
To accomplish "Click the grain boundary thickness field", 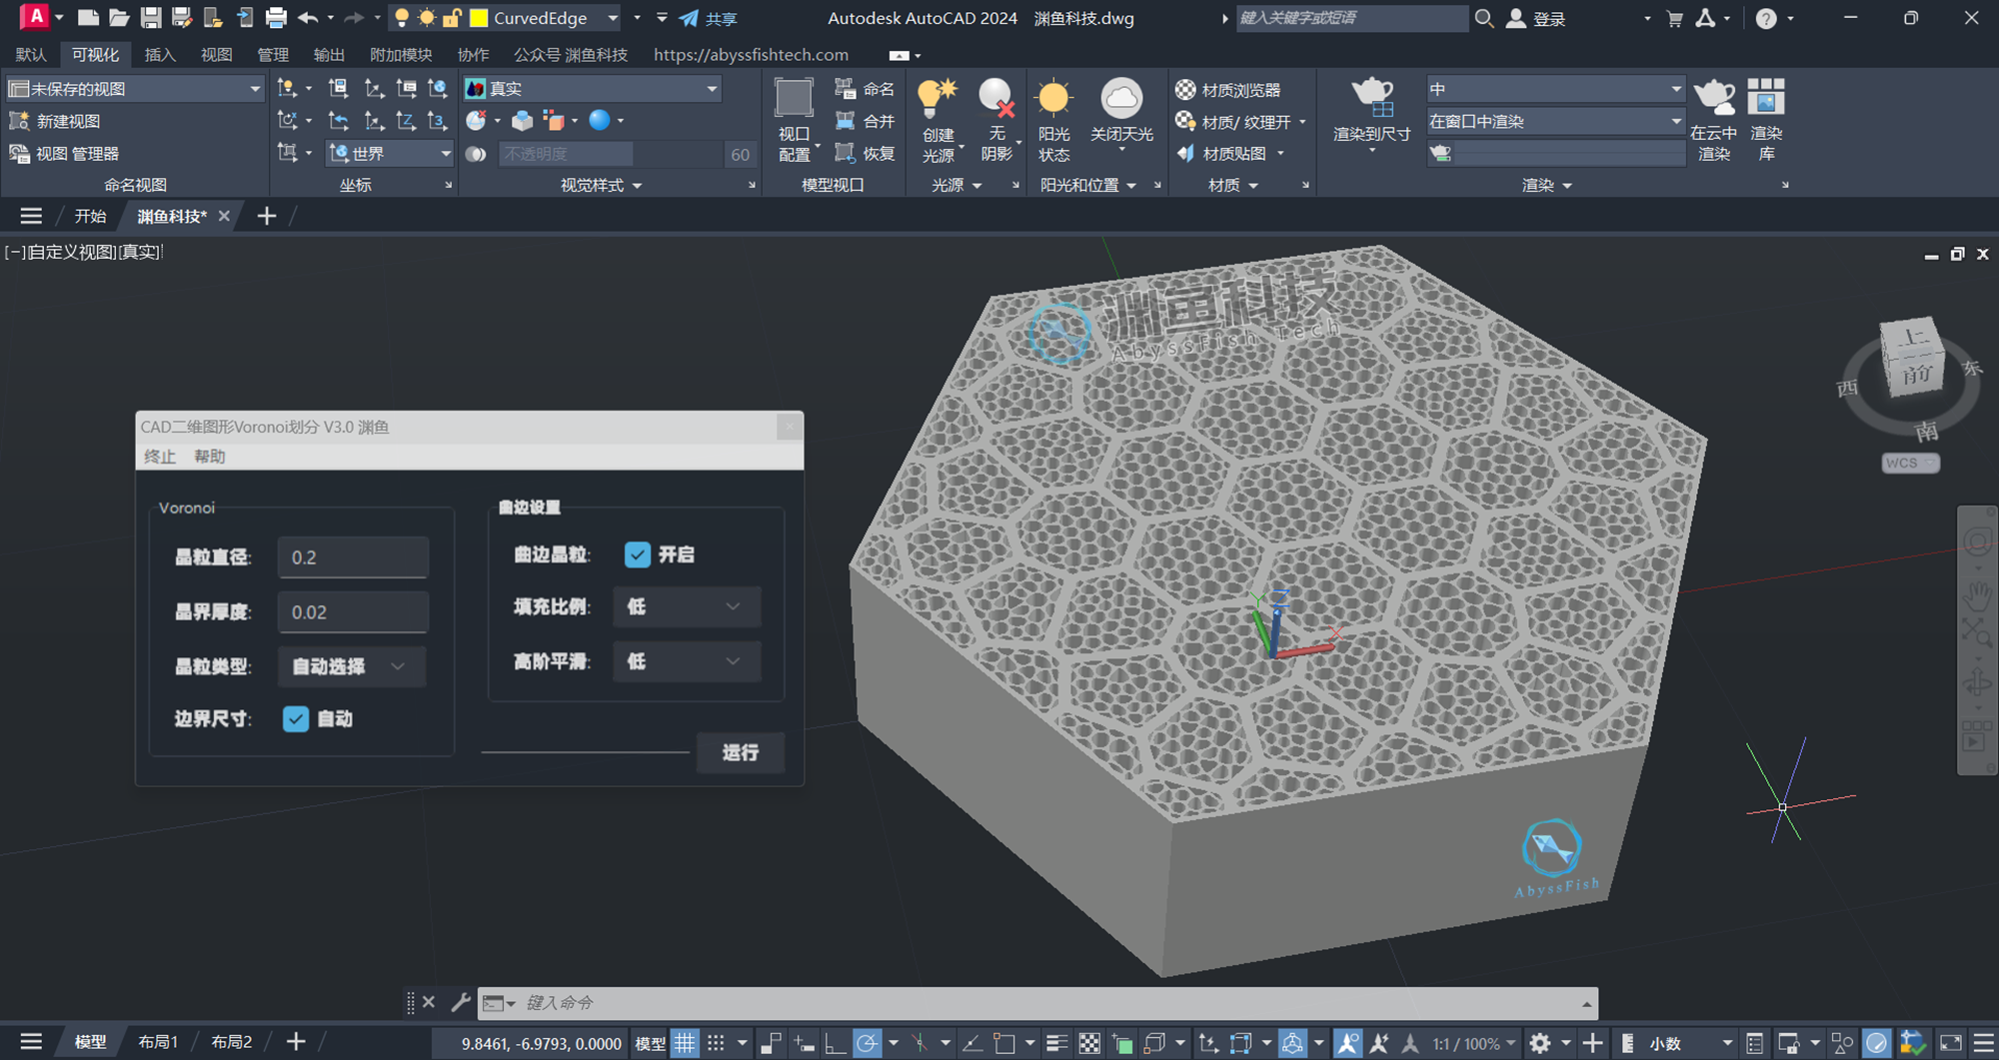I will (353, 612).
